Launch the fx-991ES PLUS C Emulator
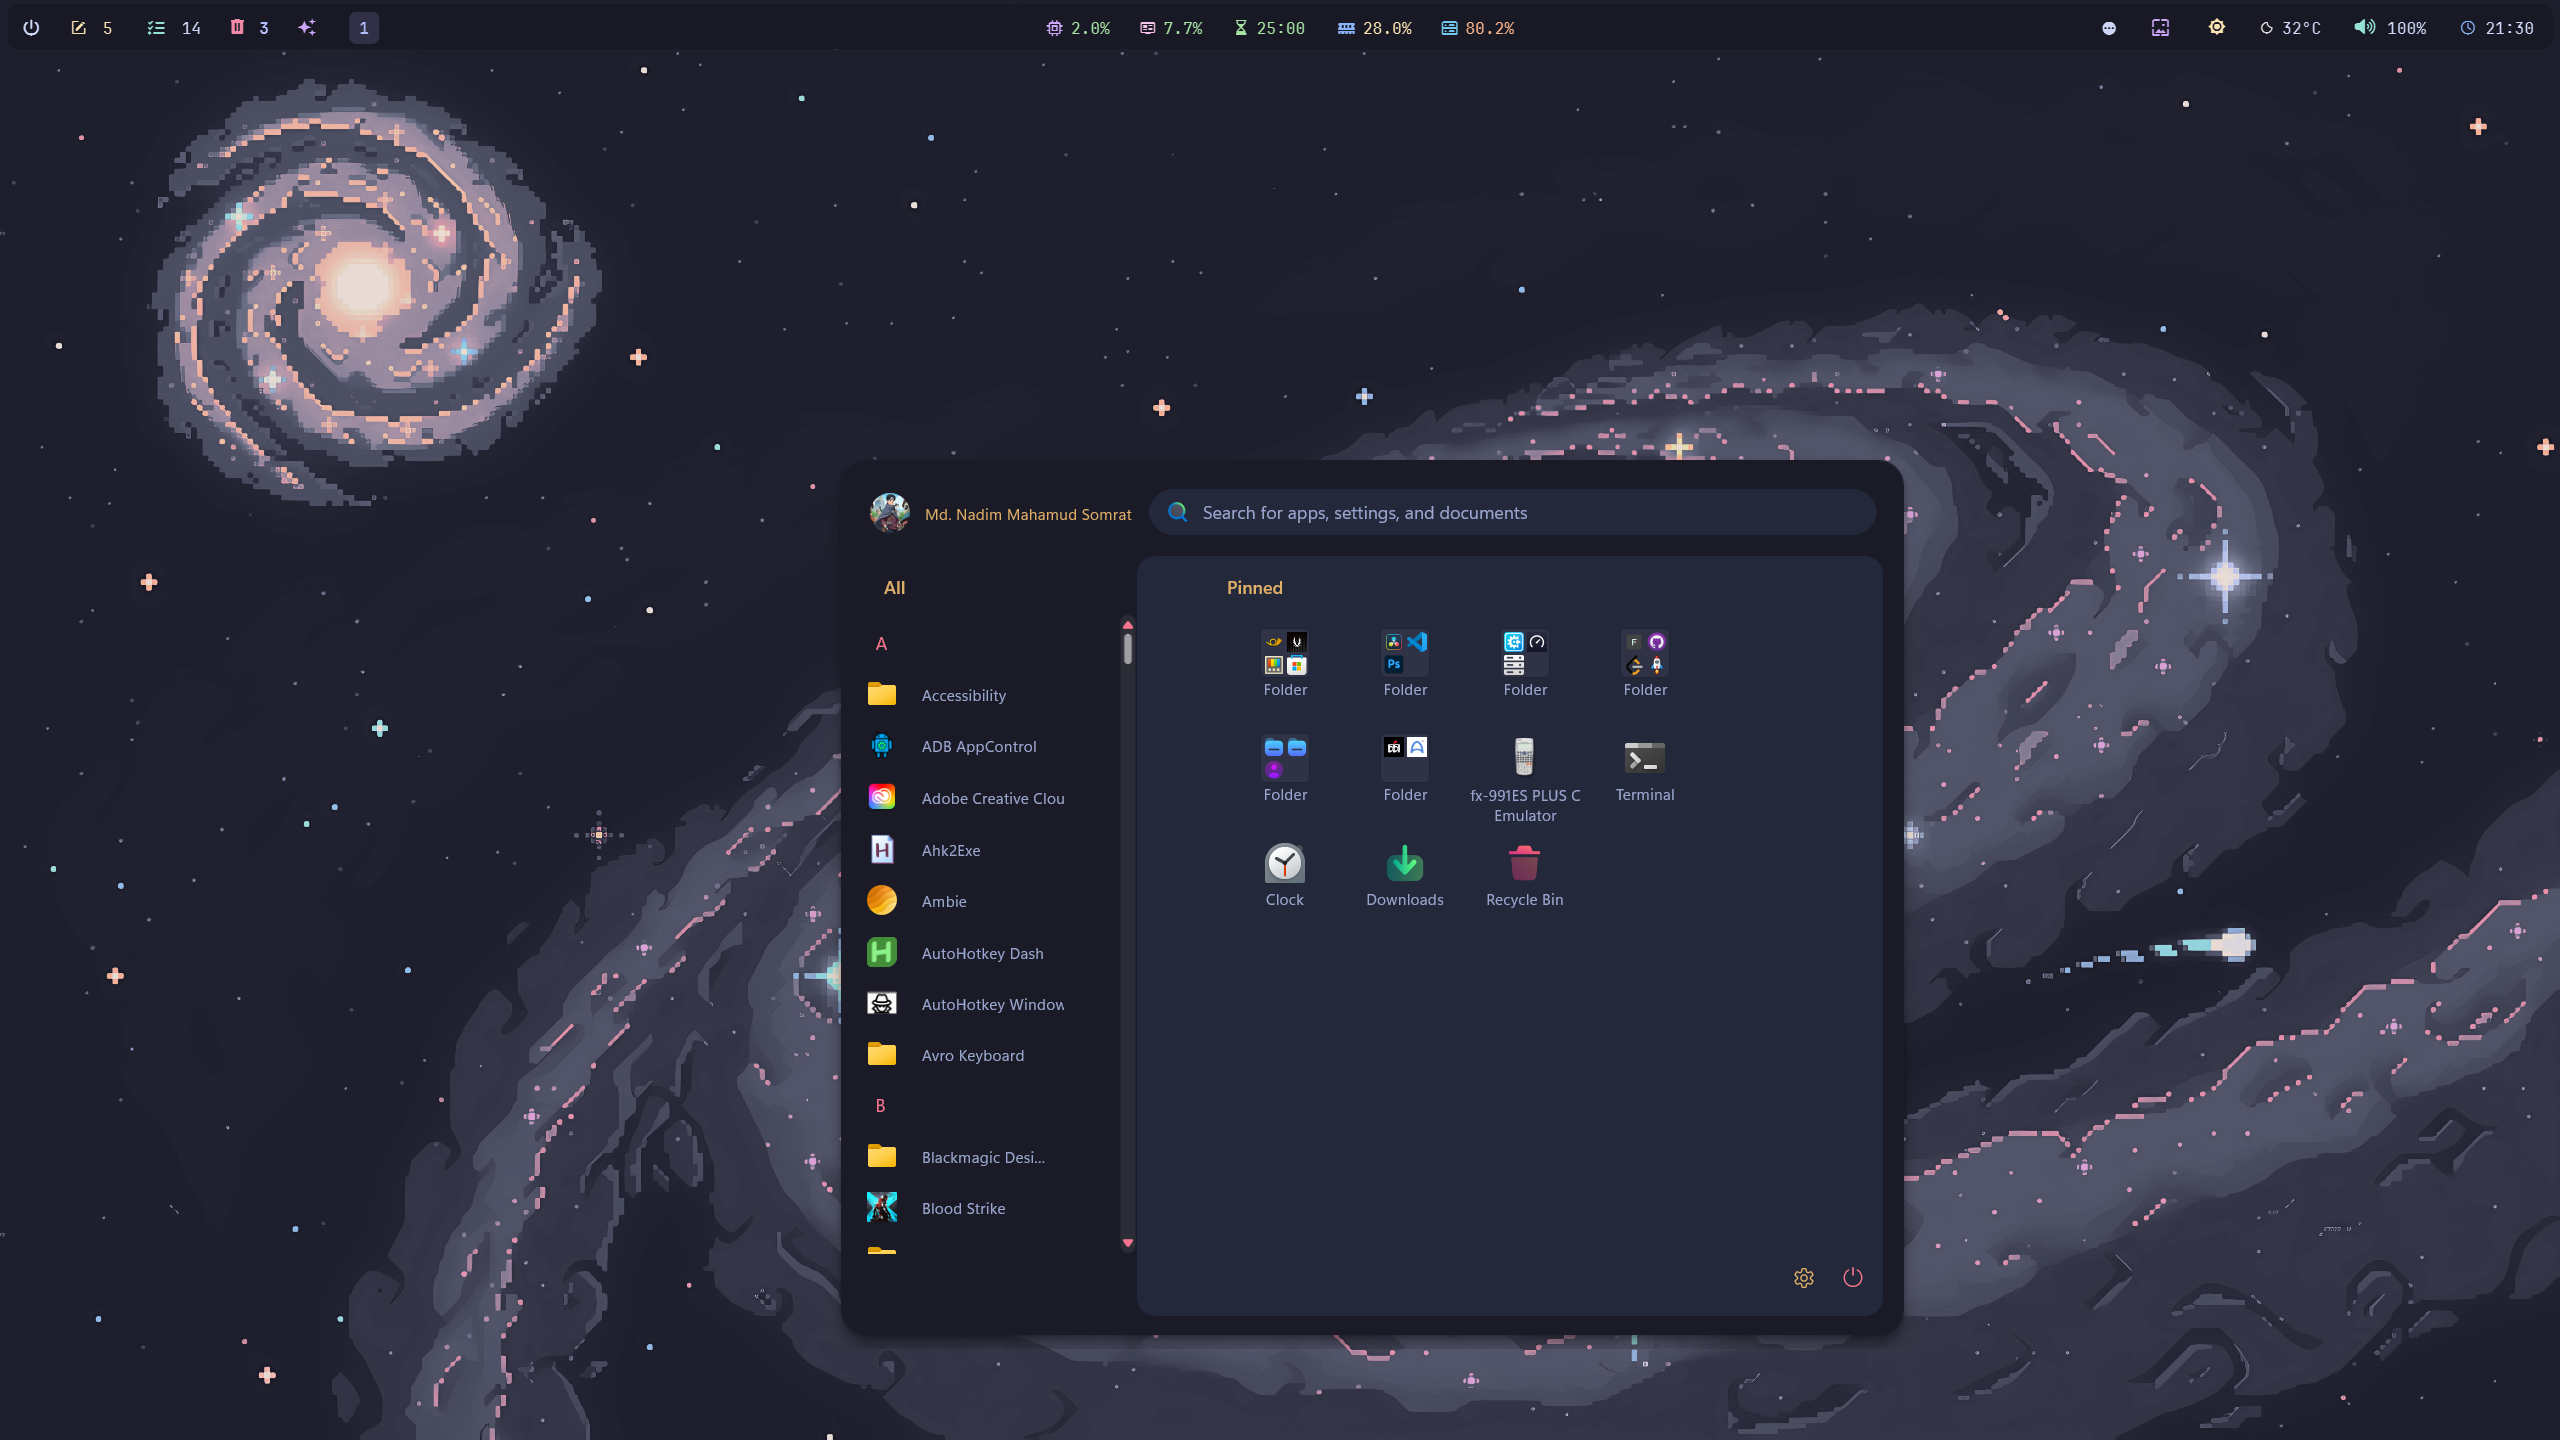 [x=1525, y=778]
